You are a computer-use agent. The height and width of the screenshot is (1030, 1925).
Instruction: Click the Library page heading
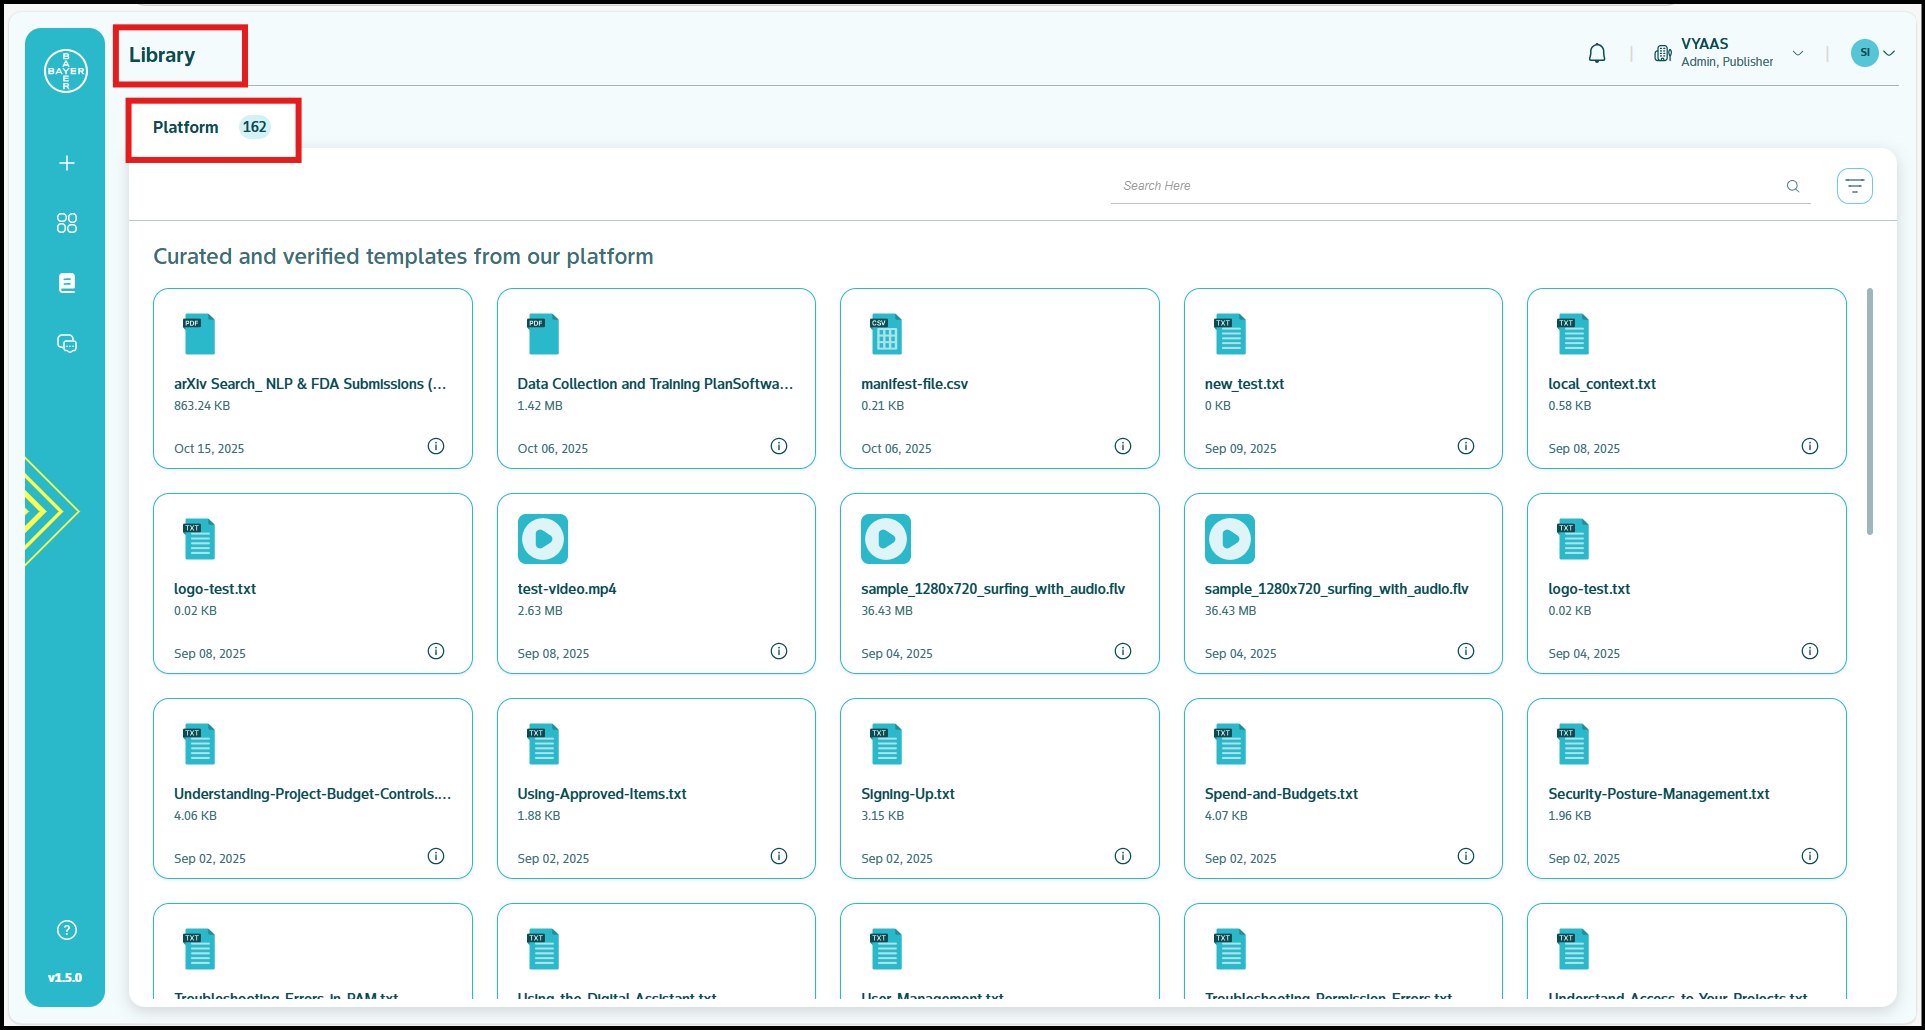click(162, 55)
